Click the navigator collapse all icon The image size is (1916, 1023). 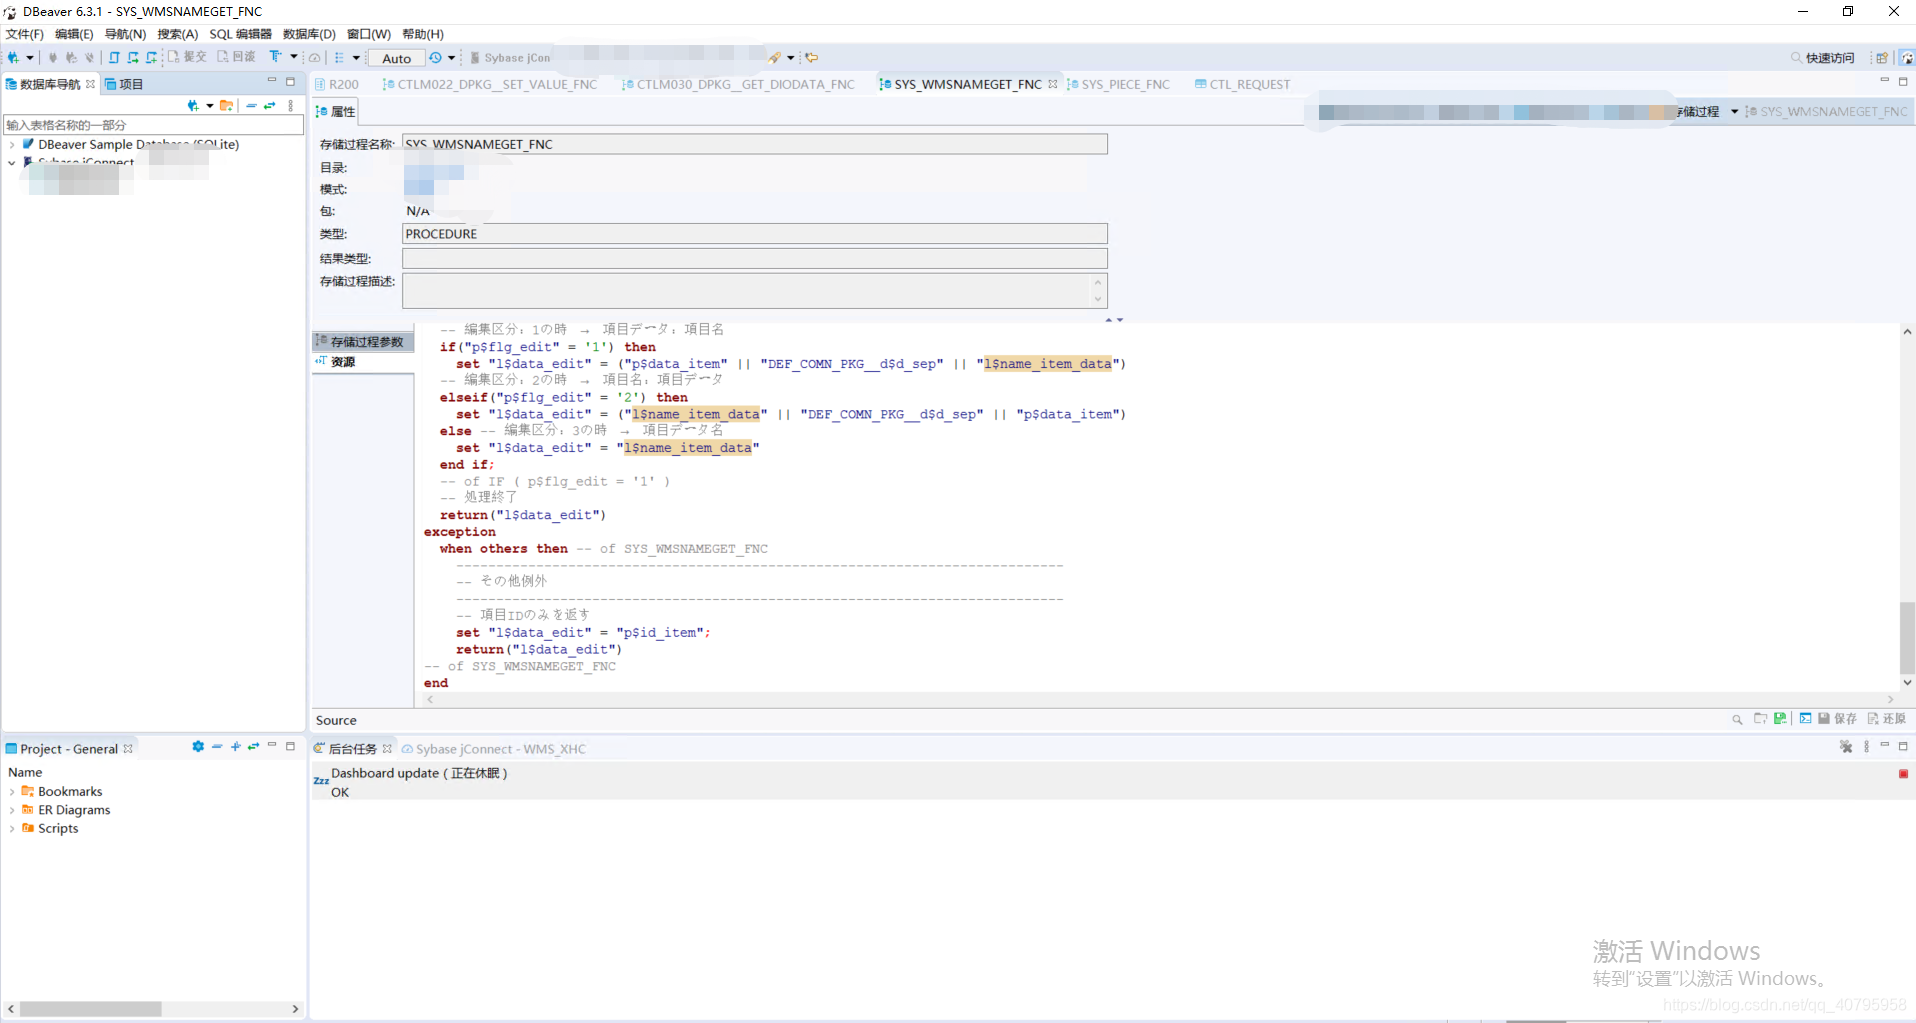pos(251,105)
